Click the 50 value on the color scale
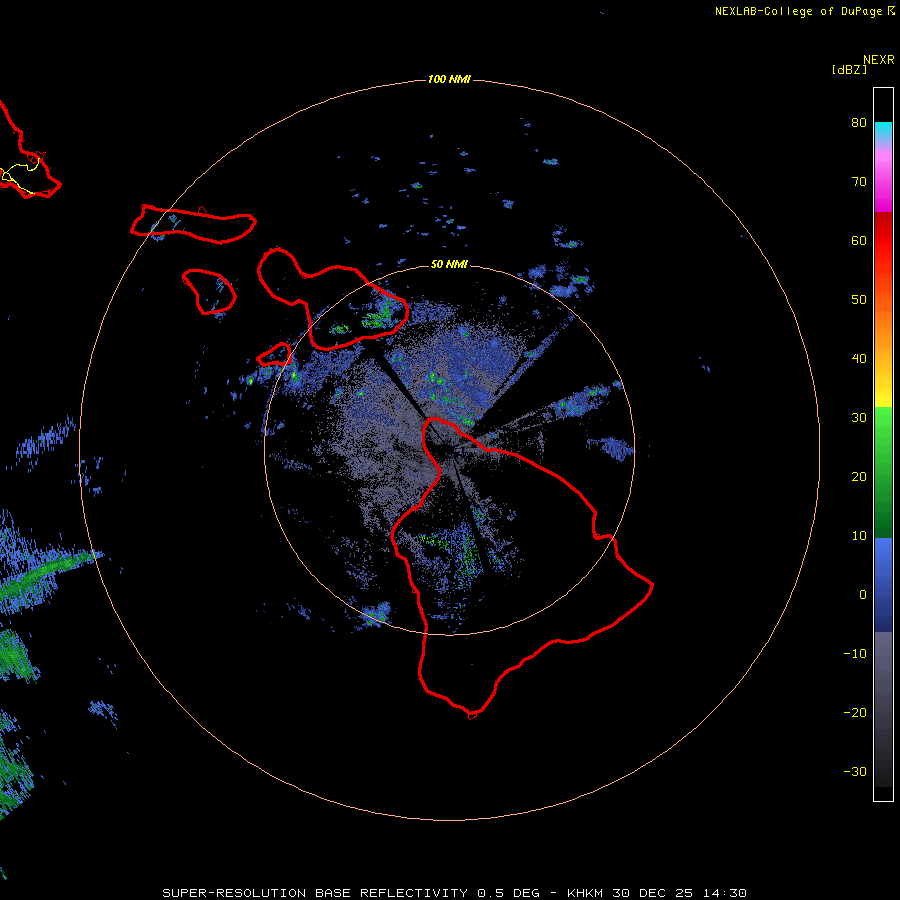Image resolution: width=900 pixels, height=900 pixels. coord(859,300)
